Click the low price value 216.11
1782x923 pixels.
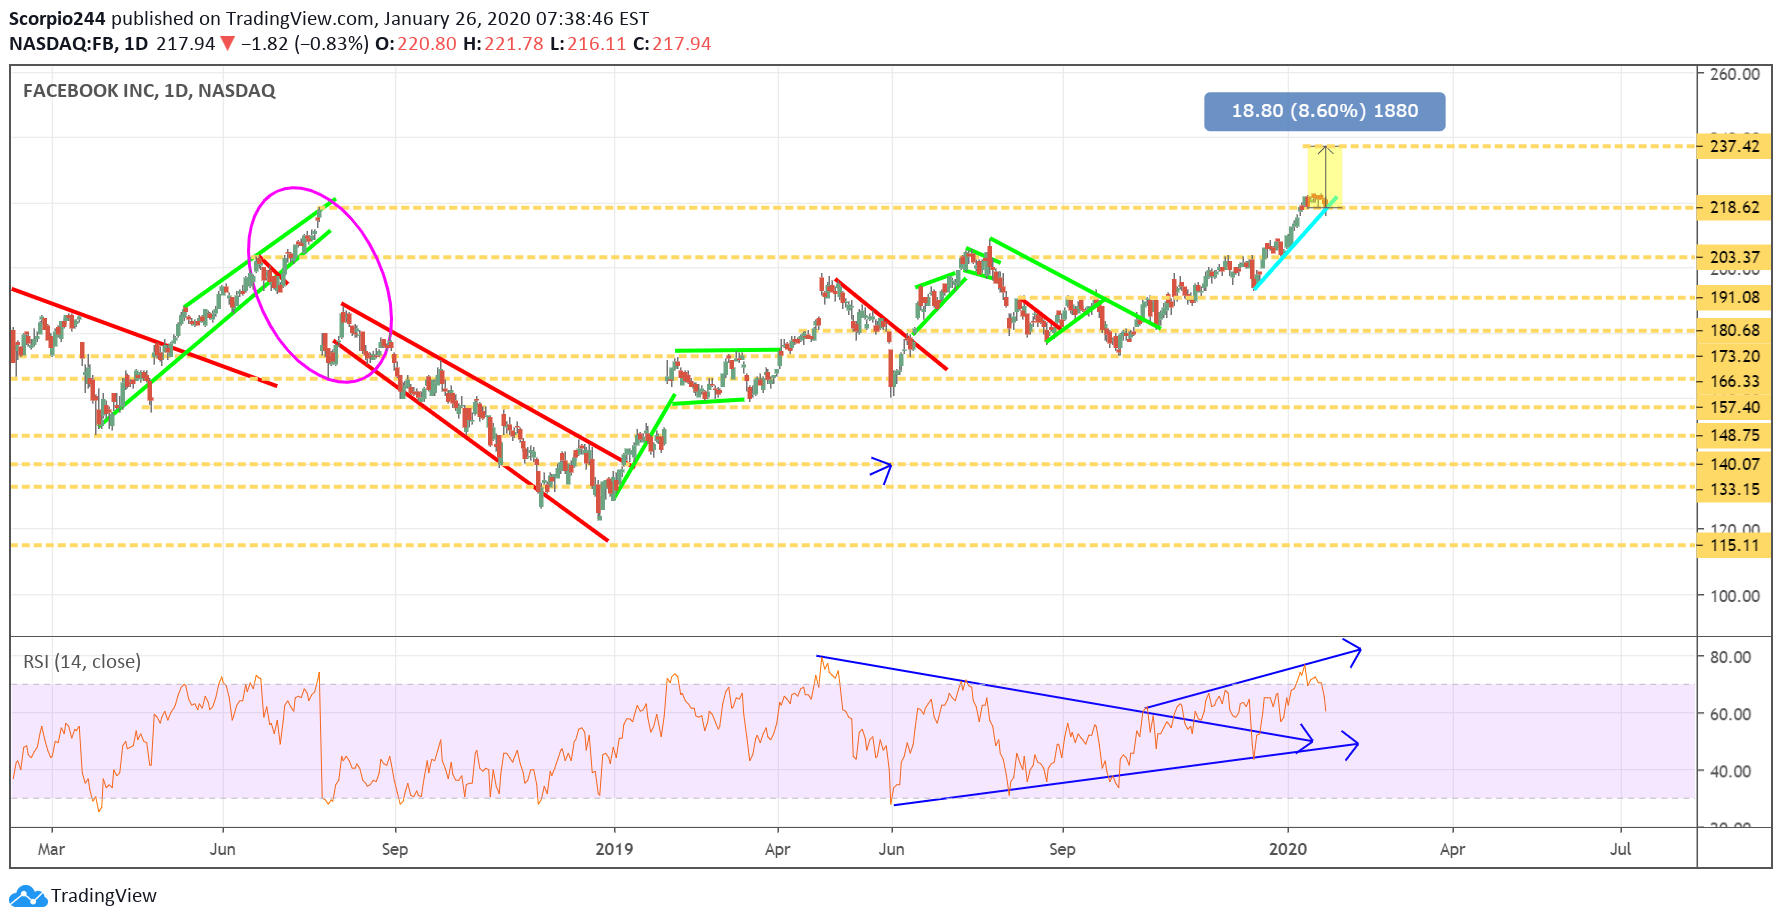pyautogui.click(x=597, y=44)
